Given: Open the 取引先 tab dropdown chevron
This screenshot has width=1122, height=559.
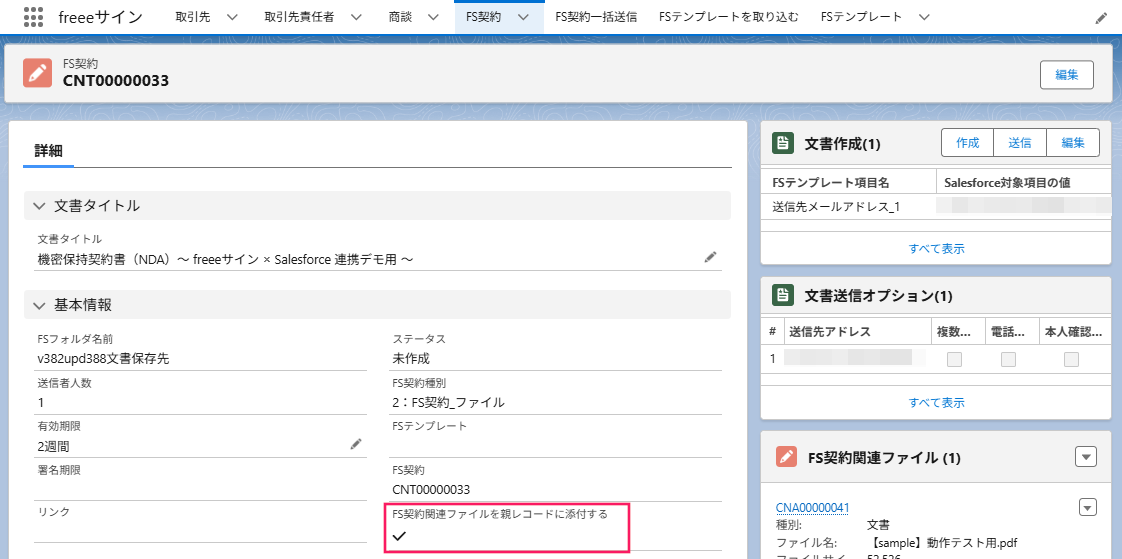Looking at the screenshot, I should click(x=231, y=17).
